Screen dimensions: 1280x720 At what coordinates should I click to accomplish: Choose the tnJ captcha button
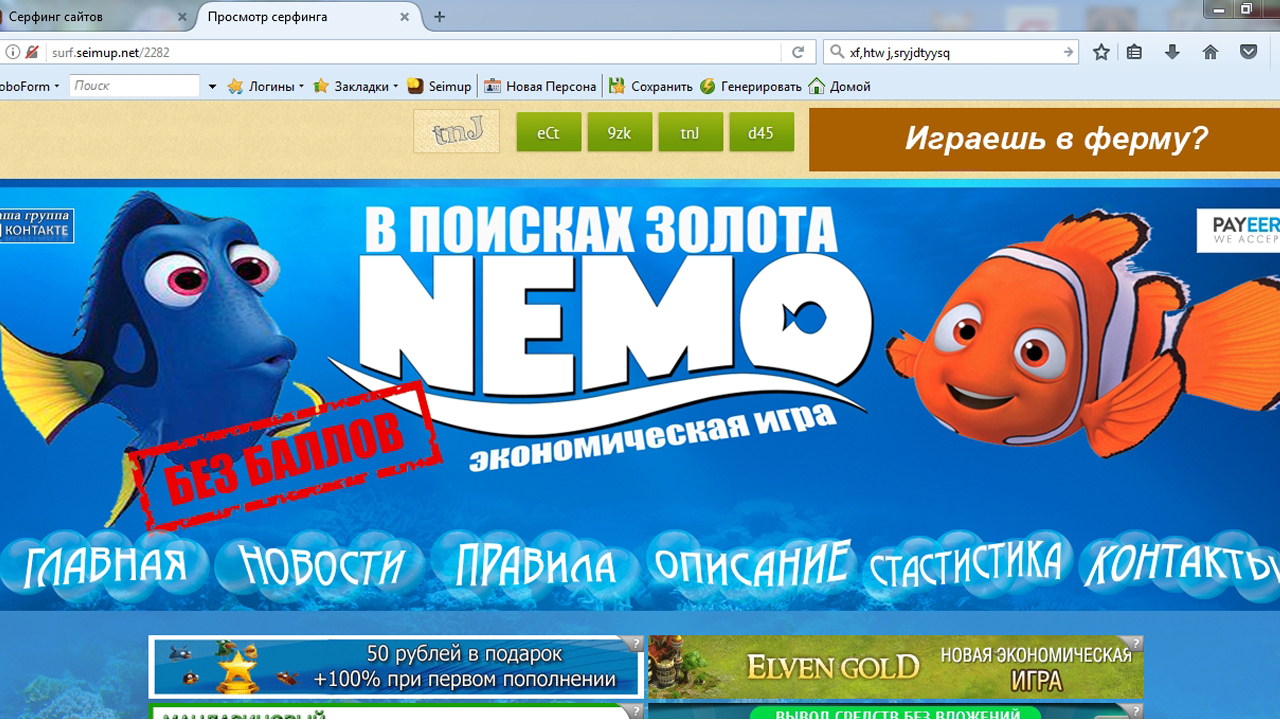click(690, 132)
